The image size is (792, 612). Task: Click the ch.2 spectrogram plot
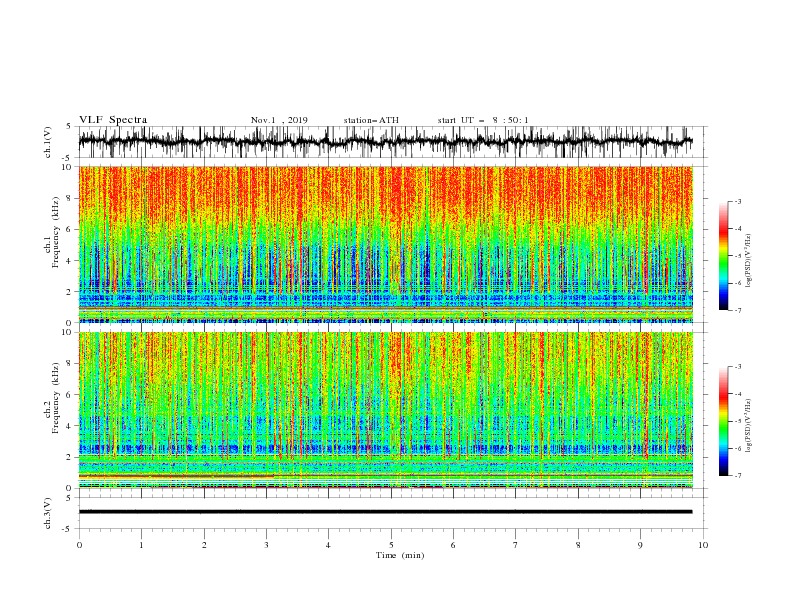point(385,410)
